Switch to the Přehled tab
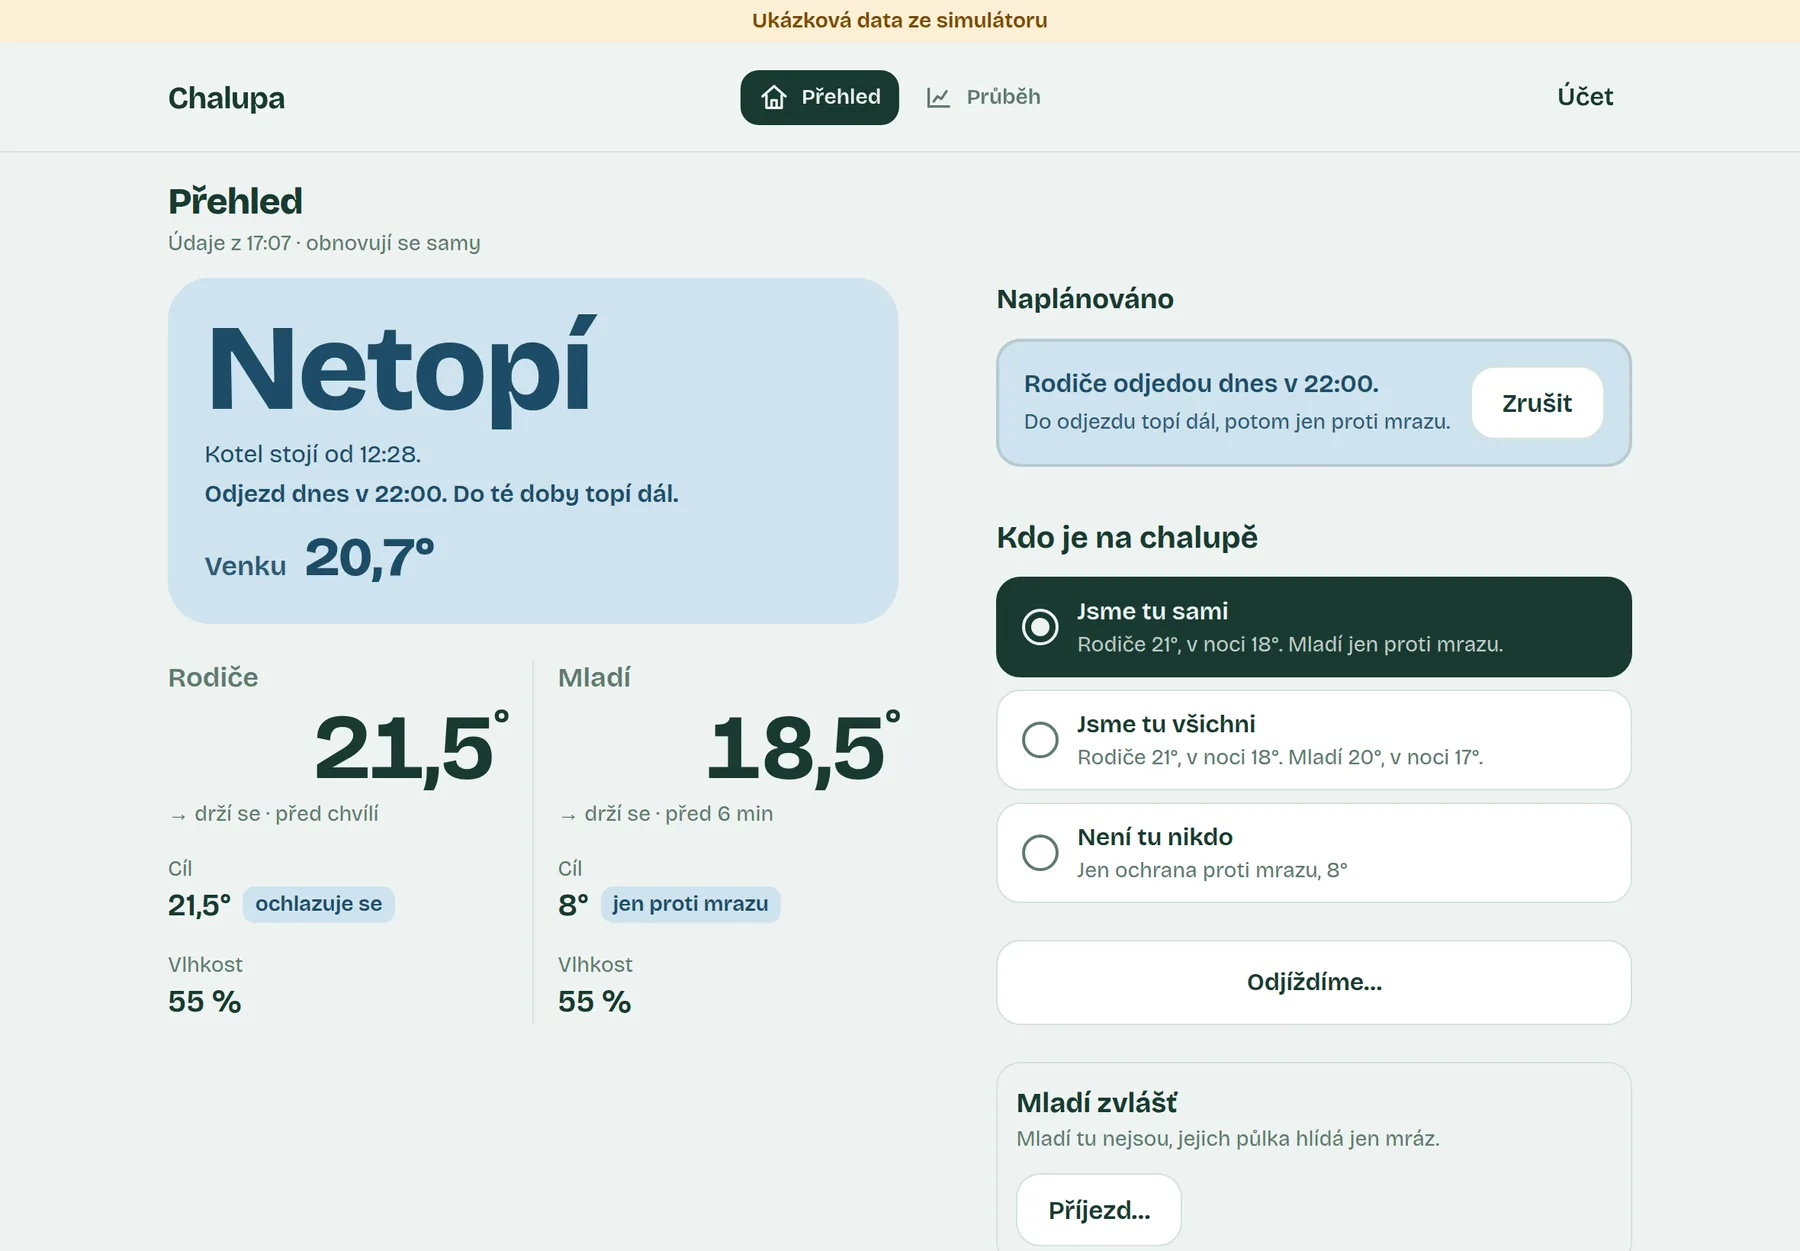This screenshot has width=1800, height=1251. click(x=820, y=97)
